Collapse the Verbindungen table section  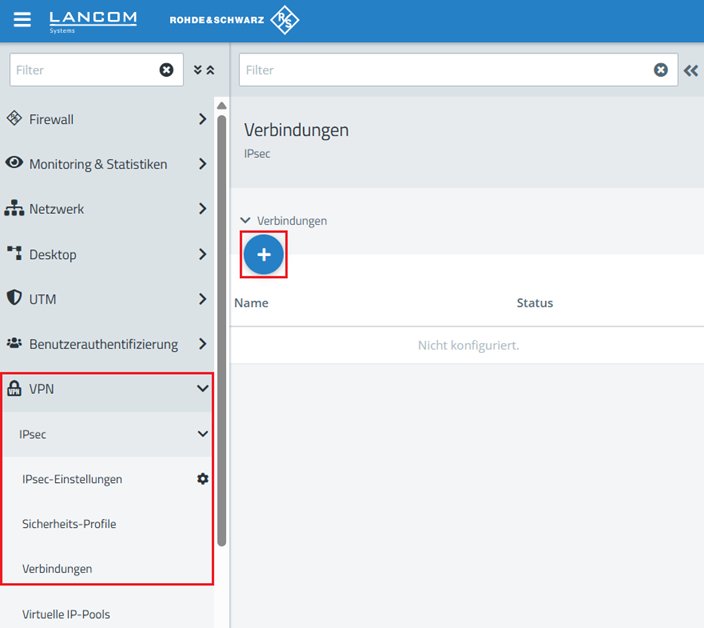246,221
